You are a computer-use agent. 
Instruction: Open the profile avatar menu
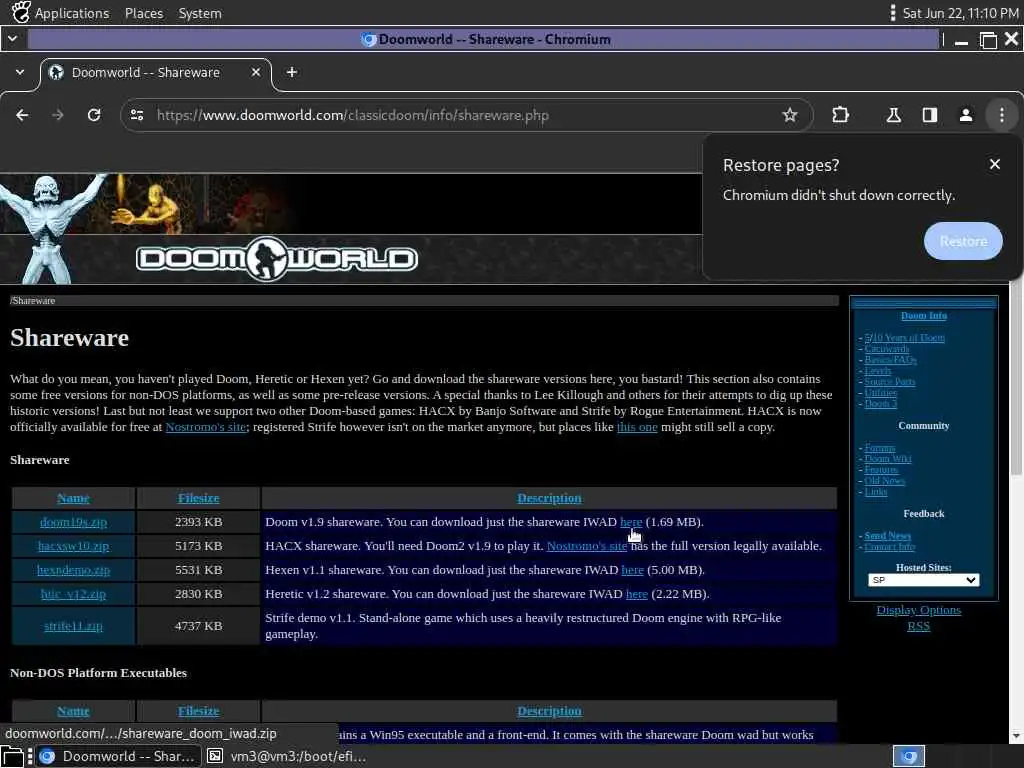[965, 115]
